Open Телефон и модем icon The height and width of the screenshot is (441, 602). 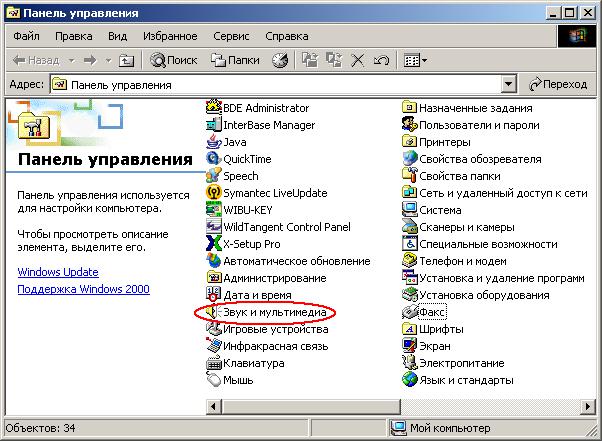click(410, 261)
